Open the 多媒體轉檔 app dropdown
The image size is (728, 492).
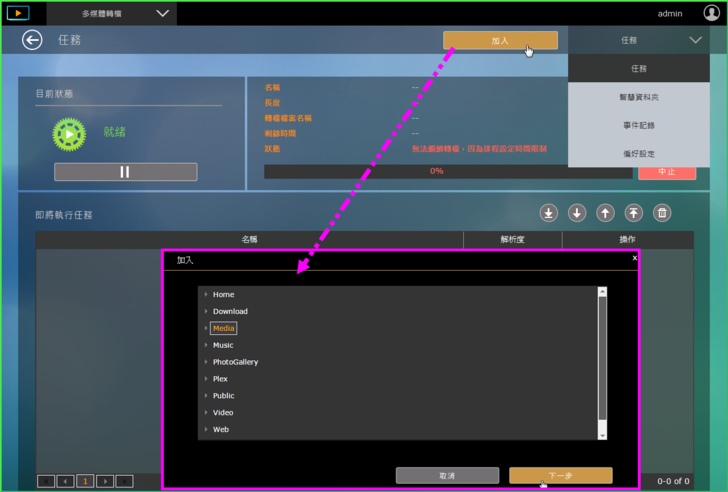point(111,13)
